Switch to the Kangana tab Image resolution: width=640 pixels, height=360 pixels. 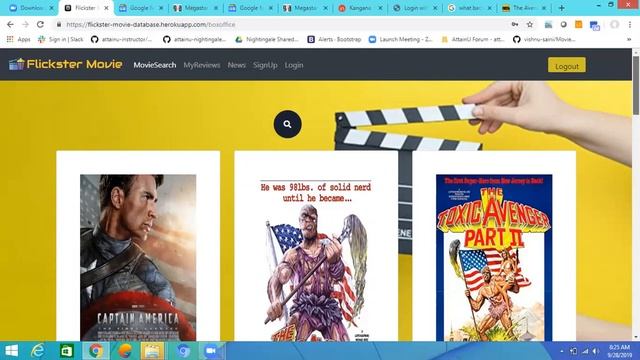click(x=360, y=8)
